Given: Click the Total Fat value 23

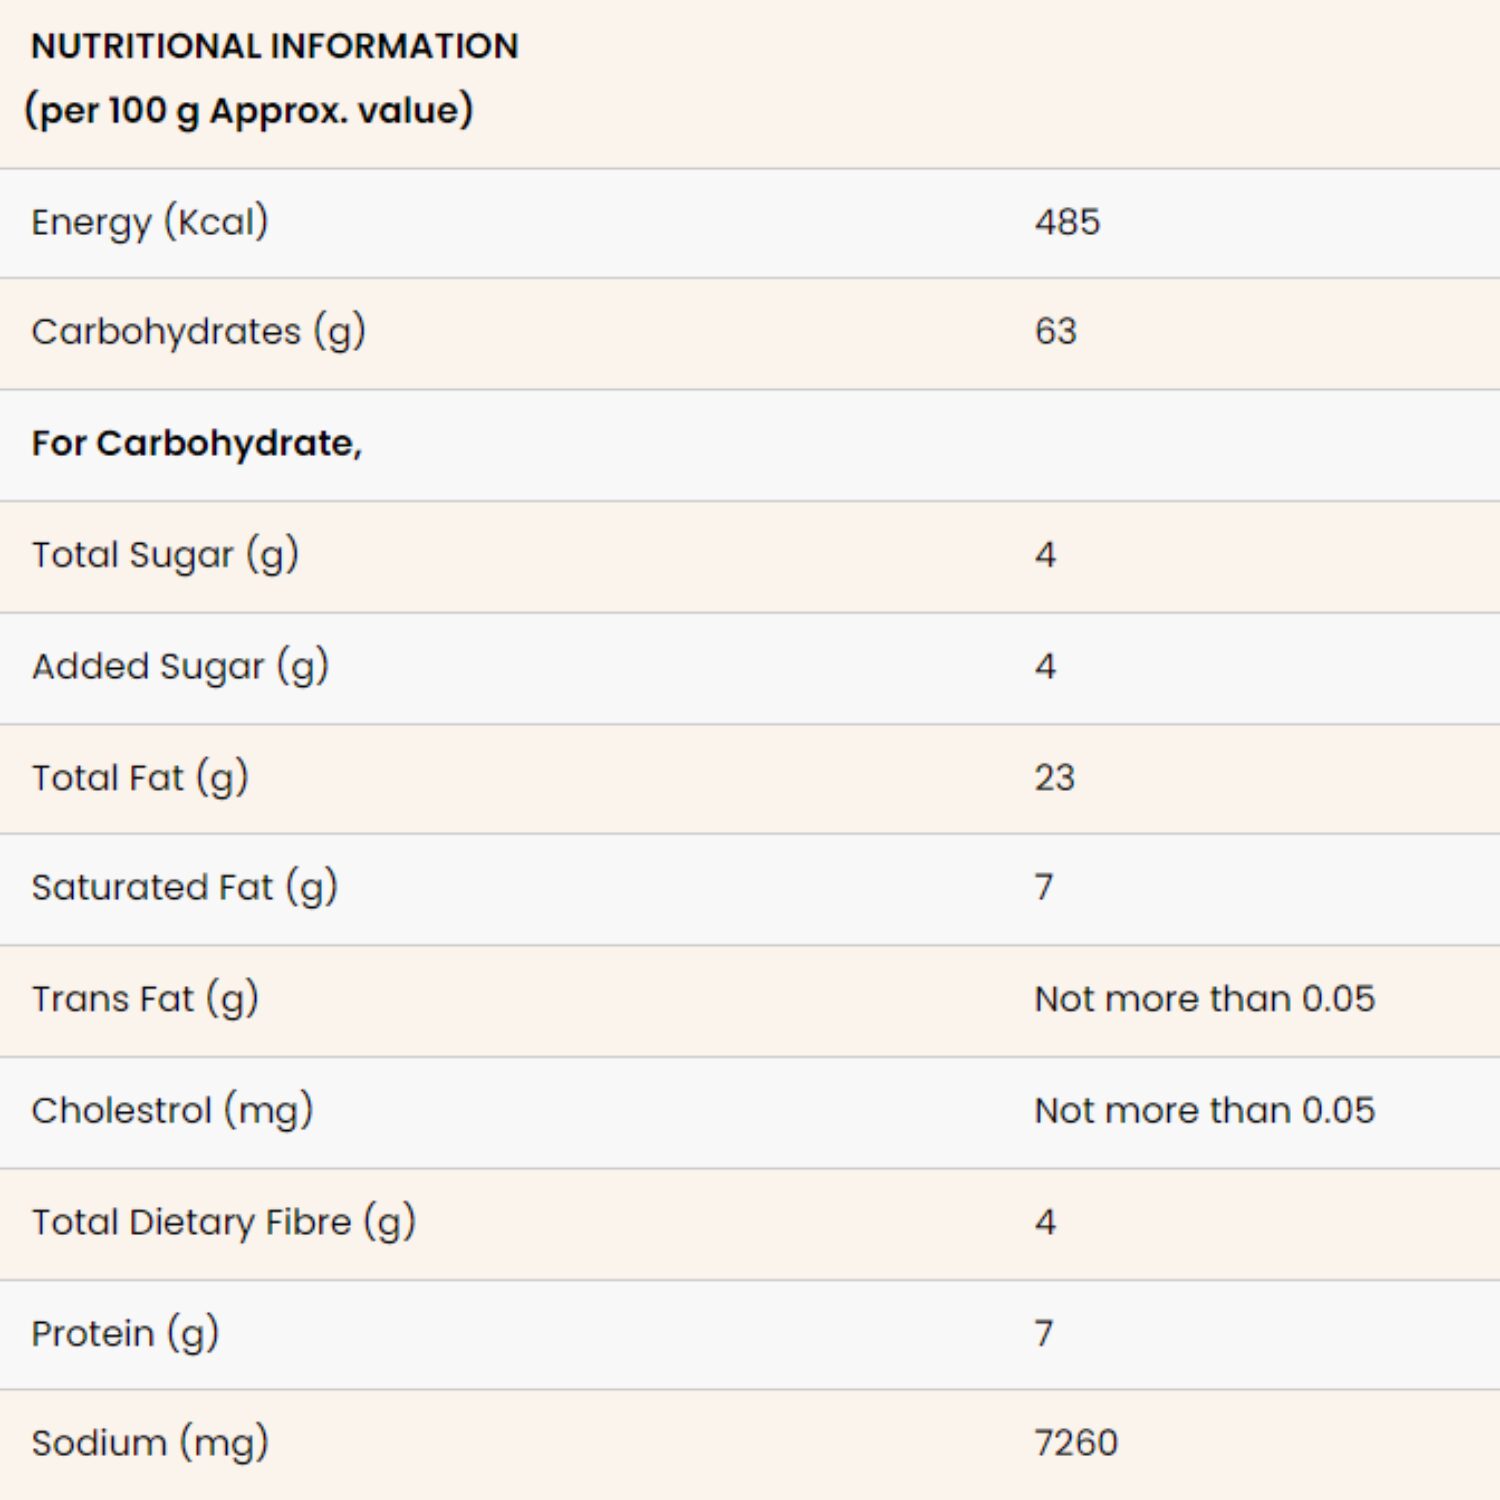Looking at the screenshot, I should point(1055,777).
